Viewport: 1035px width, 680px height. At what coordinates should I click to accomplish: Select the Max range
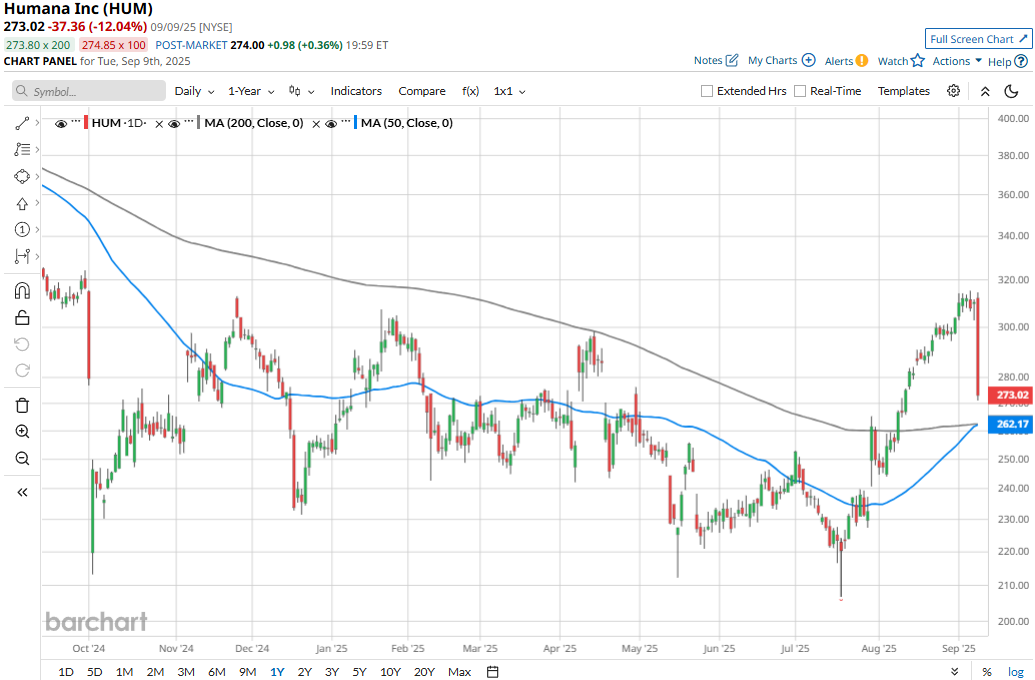click(x=459, y=671)
